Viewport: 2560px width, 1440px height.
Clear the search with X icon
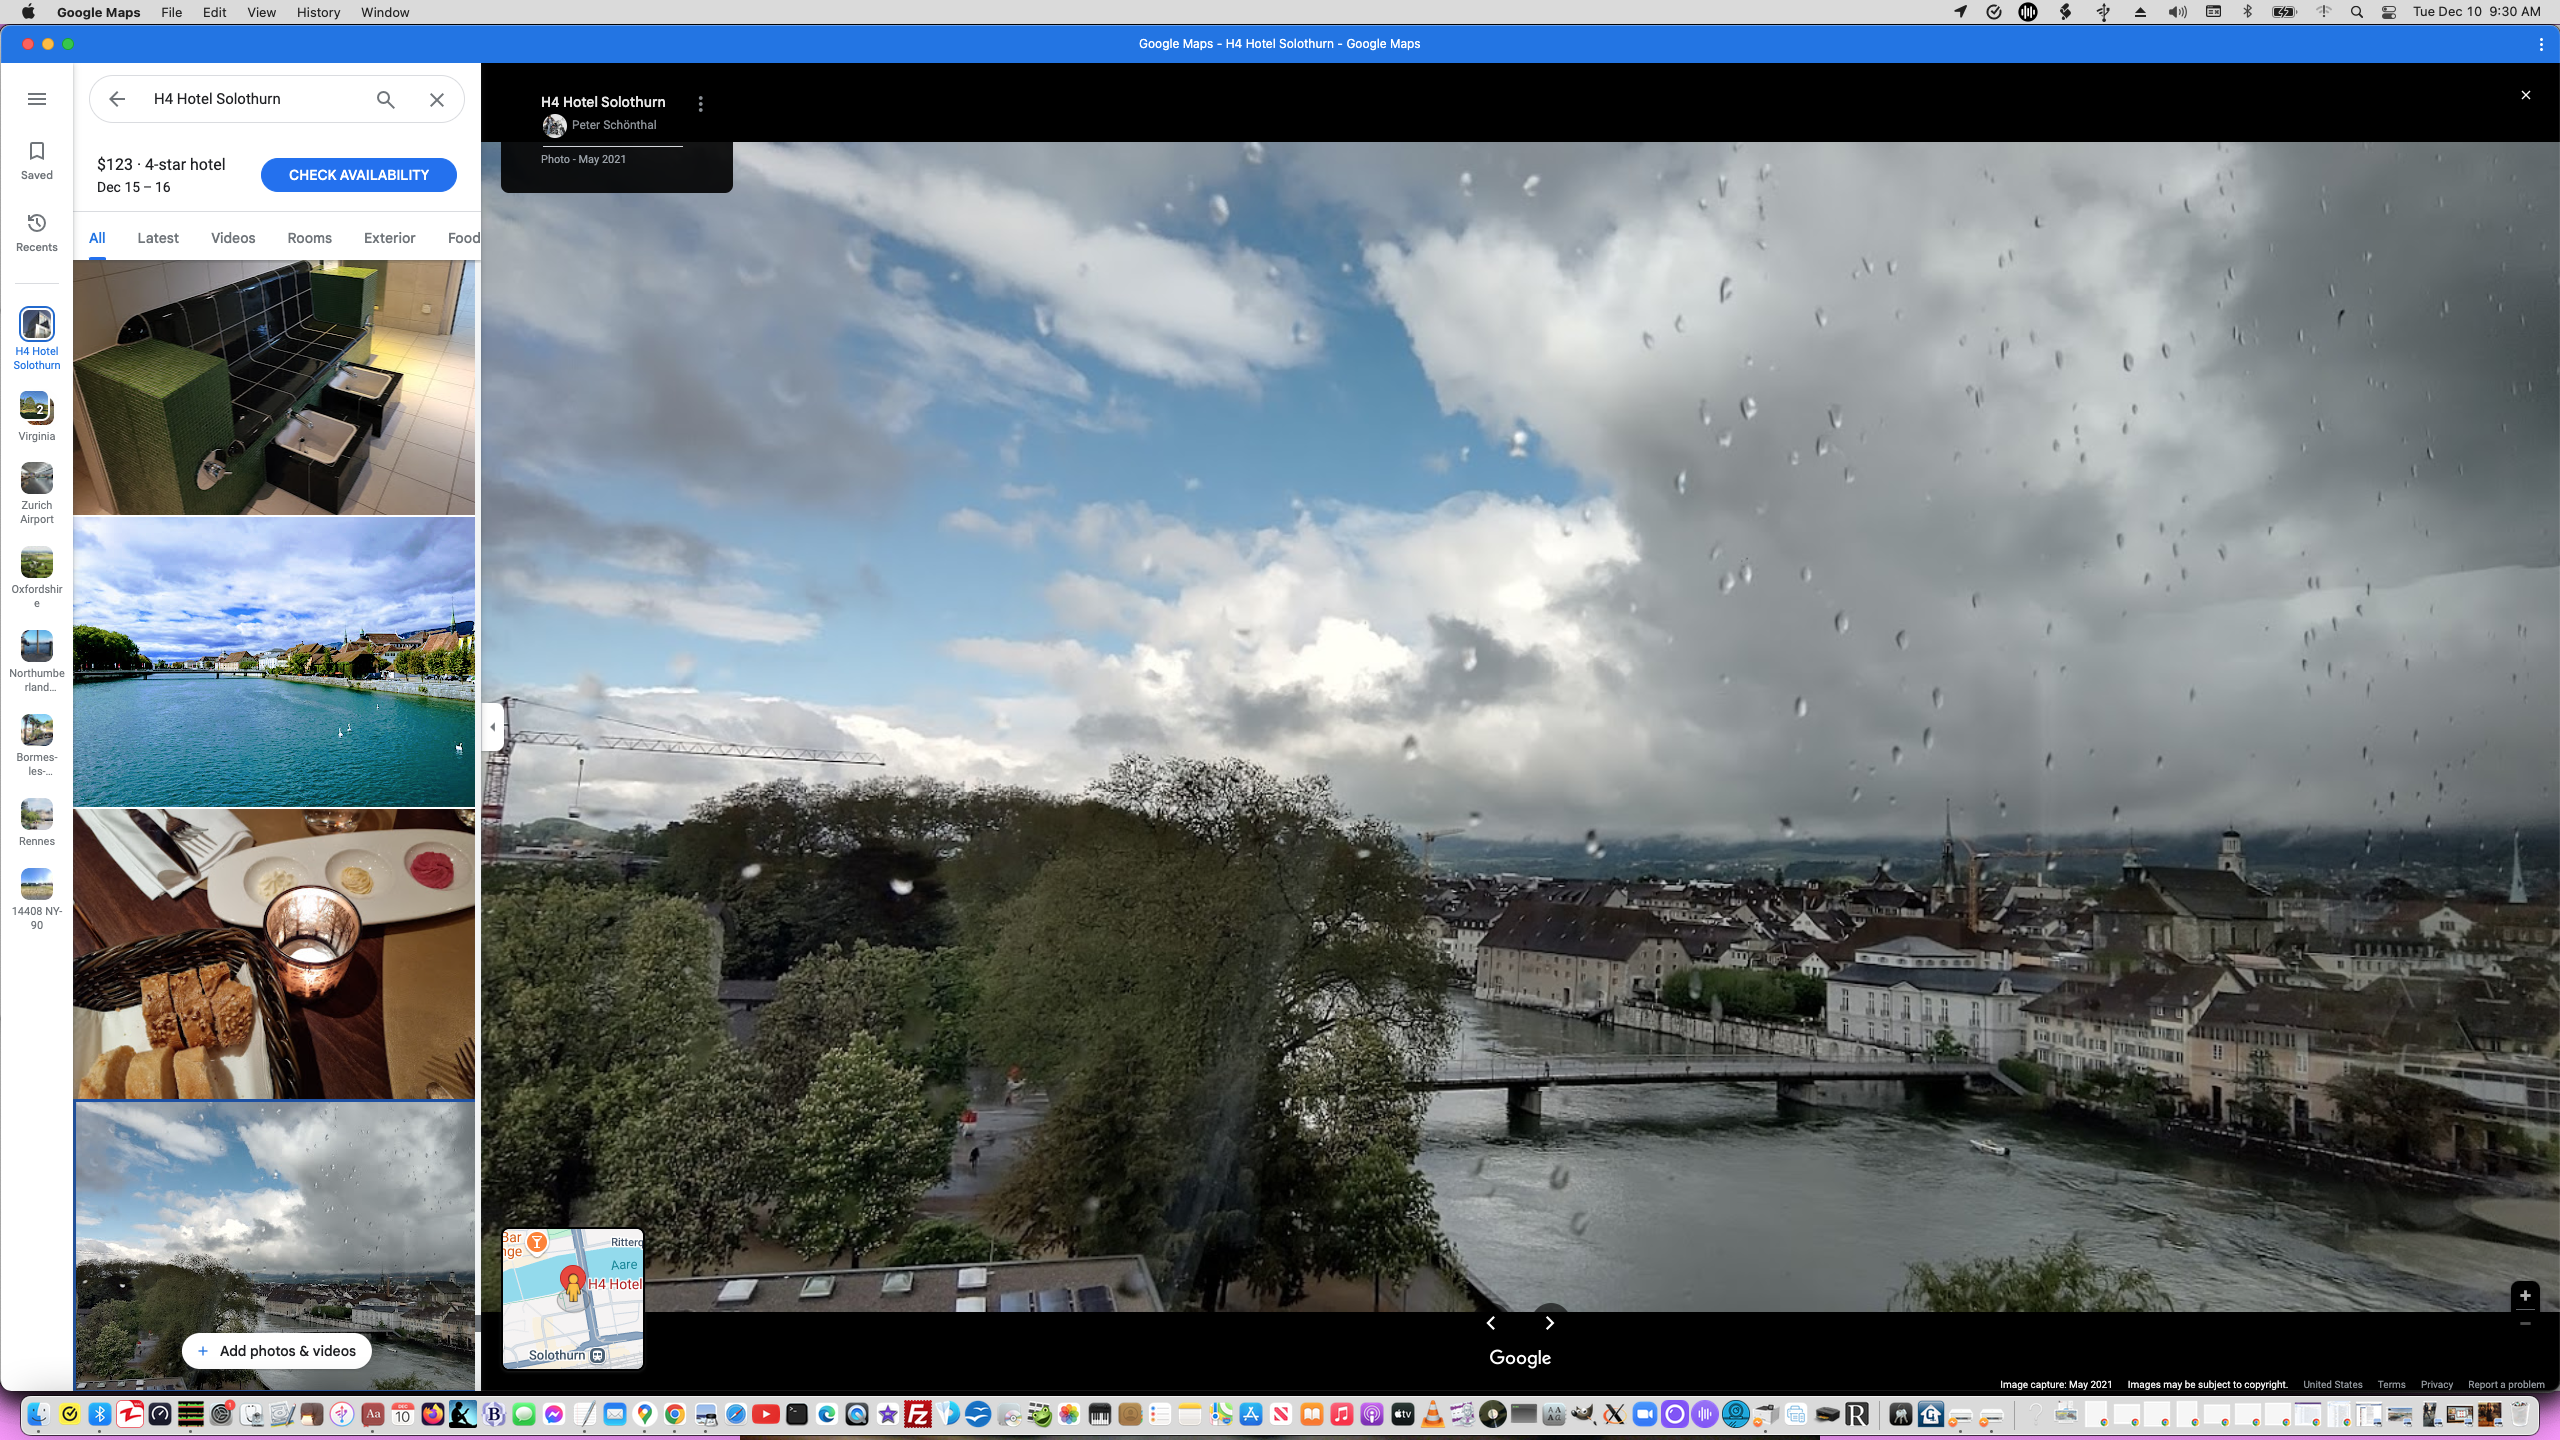437,99
